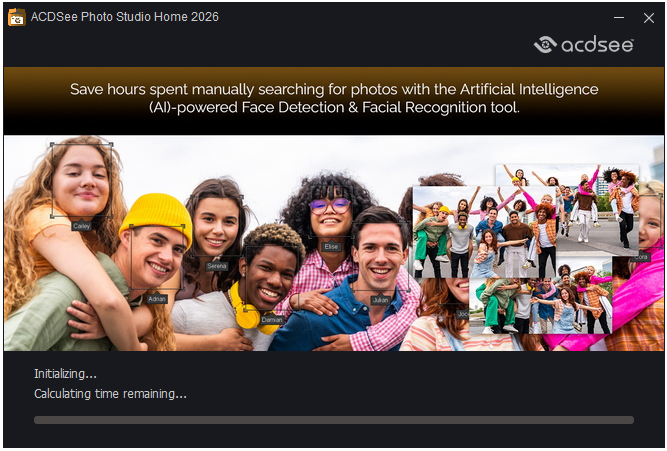This screenshot has width=667, height=451.
Task: Click the installation progress bar
Action: 334,420
